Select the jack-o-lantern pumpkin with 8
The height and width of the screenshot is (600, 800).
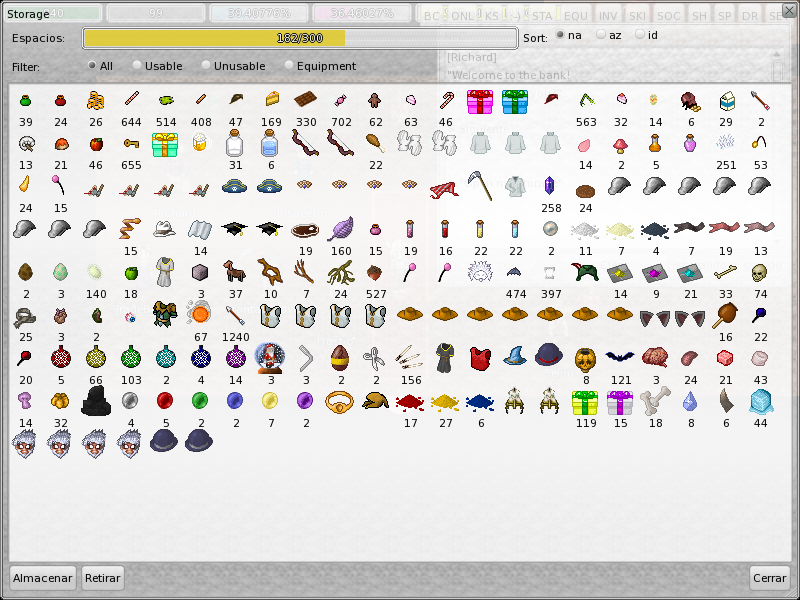585,360
